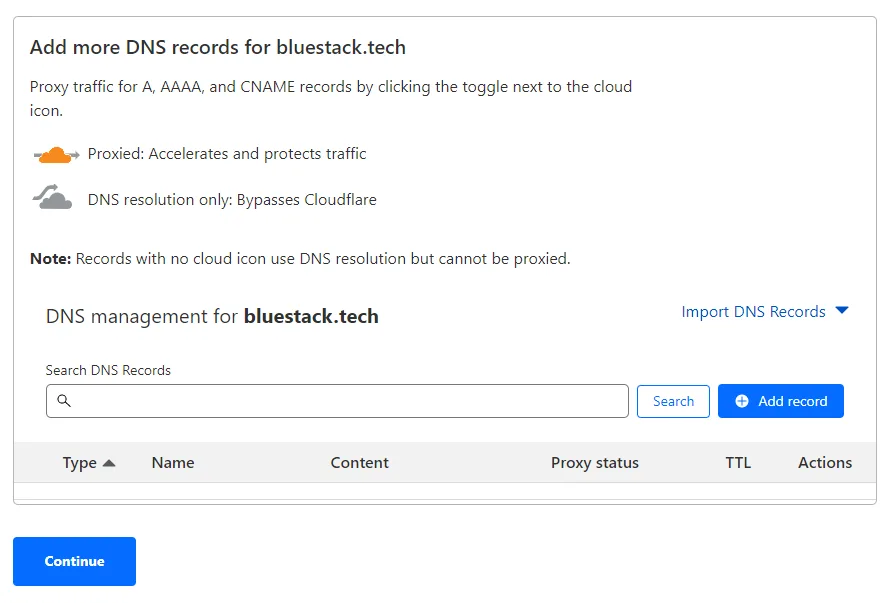Click 'Proxied: Accelerates and protects traffic' text
Viewport: 895px width, 603px height.
pos(227,154)
